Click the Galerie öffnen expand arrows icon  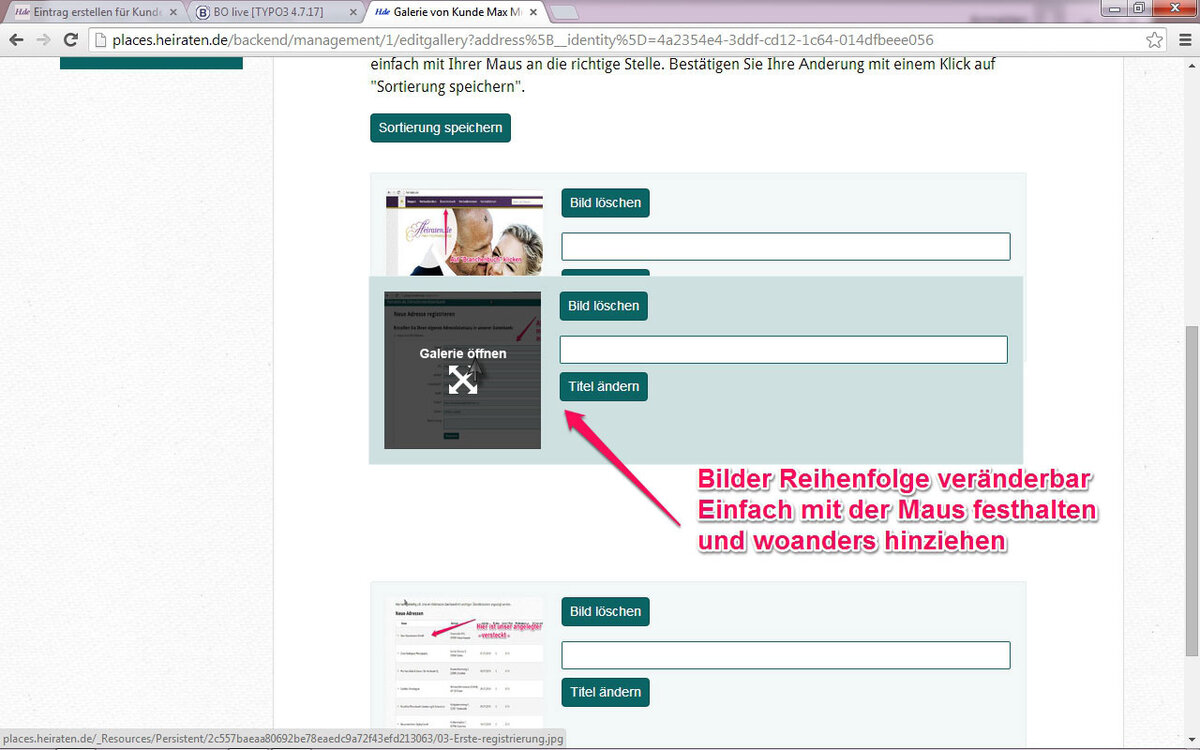(462, 380)
